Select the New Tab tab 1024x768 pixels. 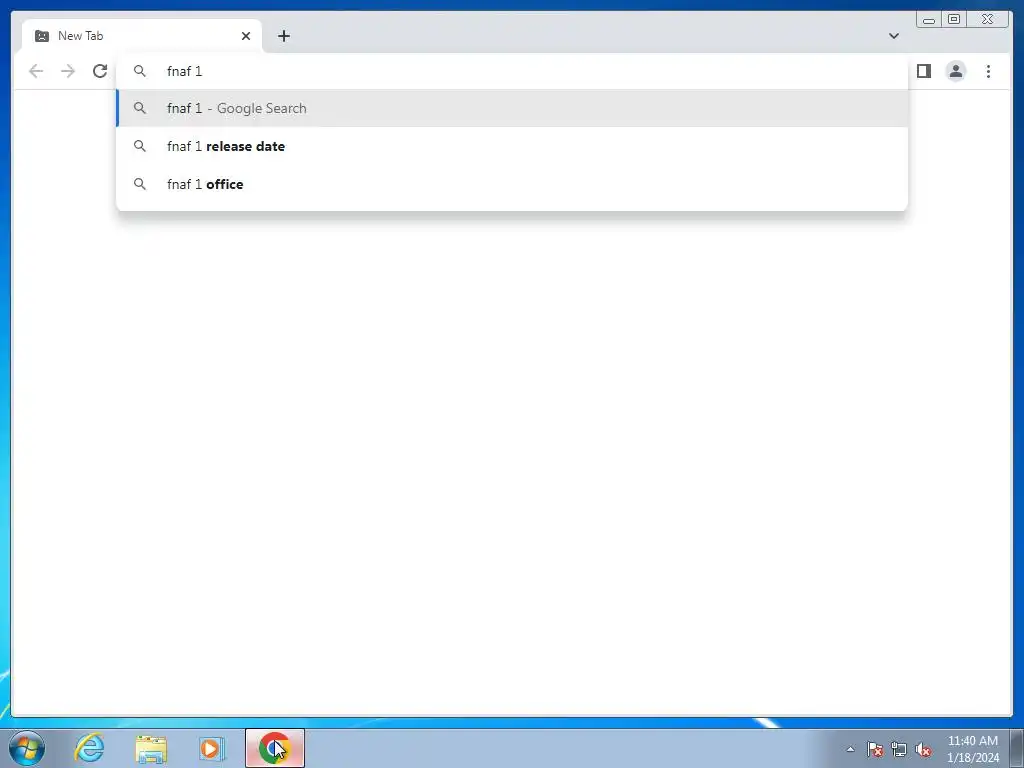click(141, 36)
